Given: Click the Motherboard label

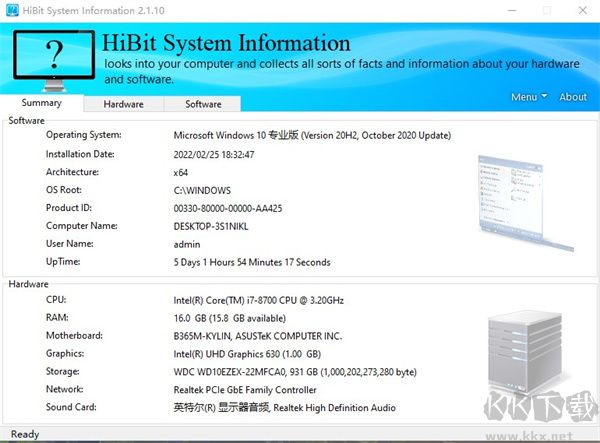Looking at the screenshot, I should pyautogui.click(x=74, y=336).
